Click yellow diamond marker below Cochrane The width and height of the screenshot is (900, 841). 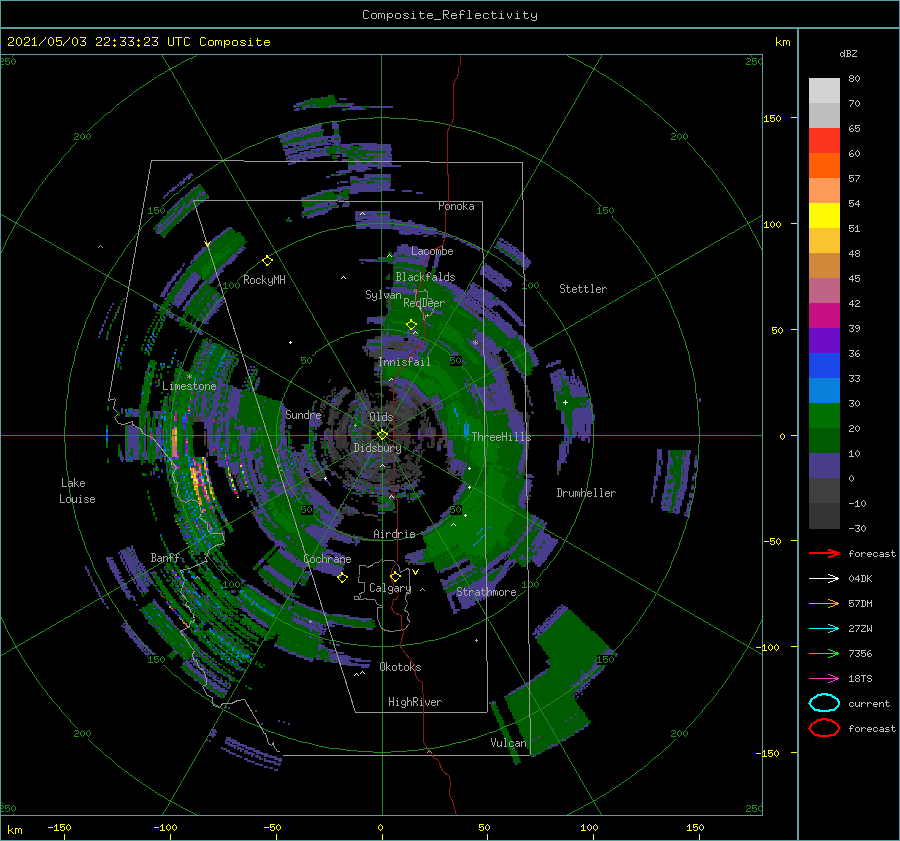342,577
